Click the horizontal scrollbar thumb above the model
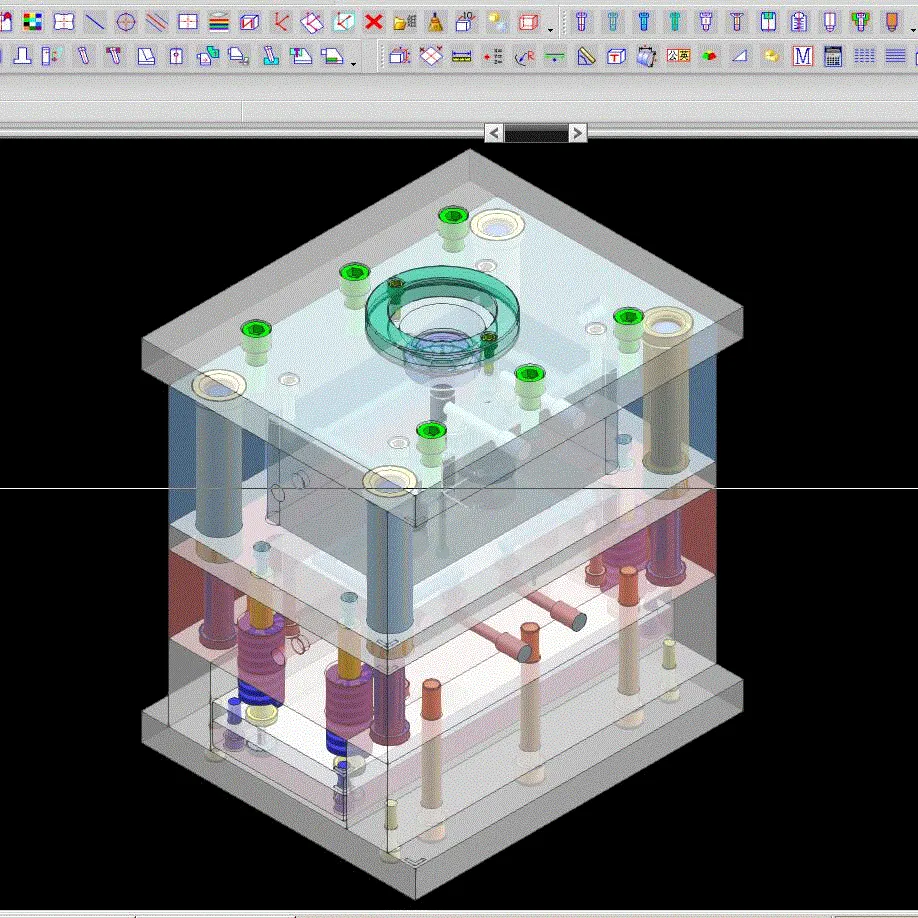 pyautogui.click(x=535, y=132)
